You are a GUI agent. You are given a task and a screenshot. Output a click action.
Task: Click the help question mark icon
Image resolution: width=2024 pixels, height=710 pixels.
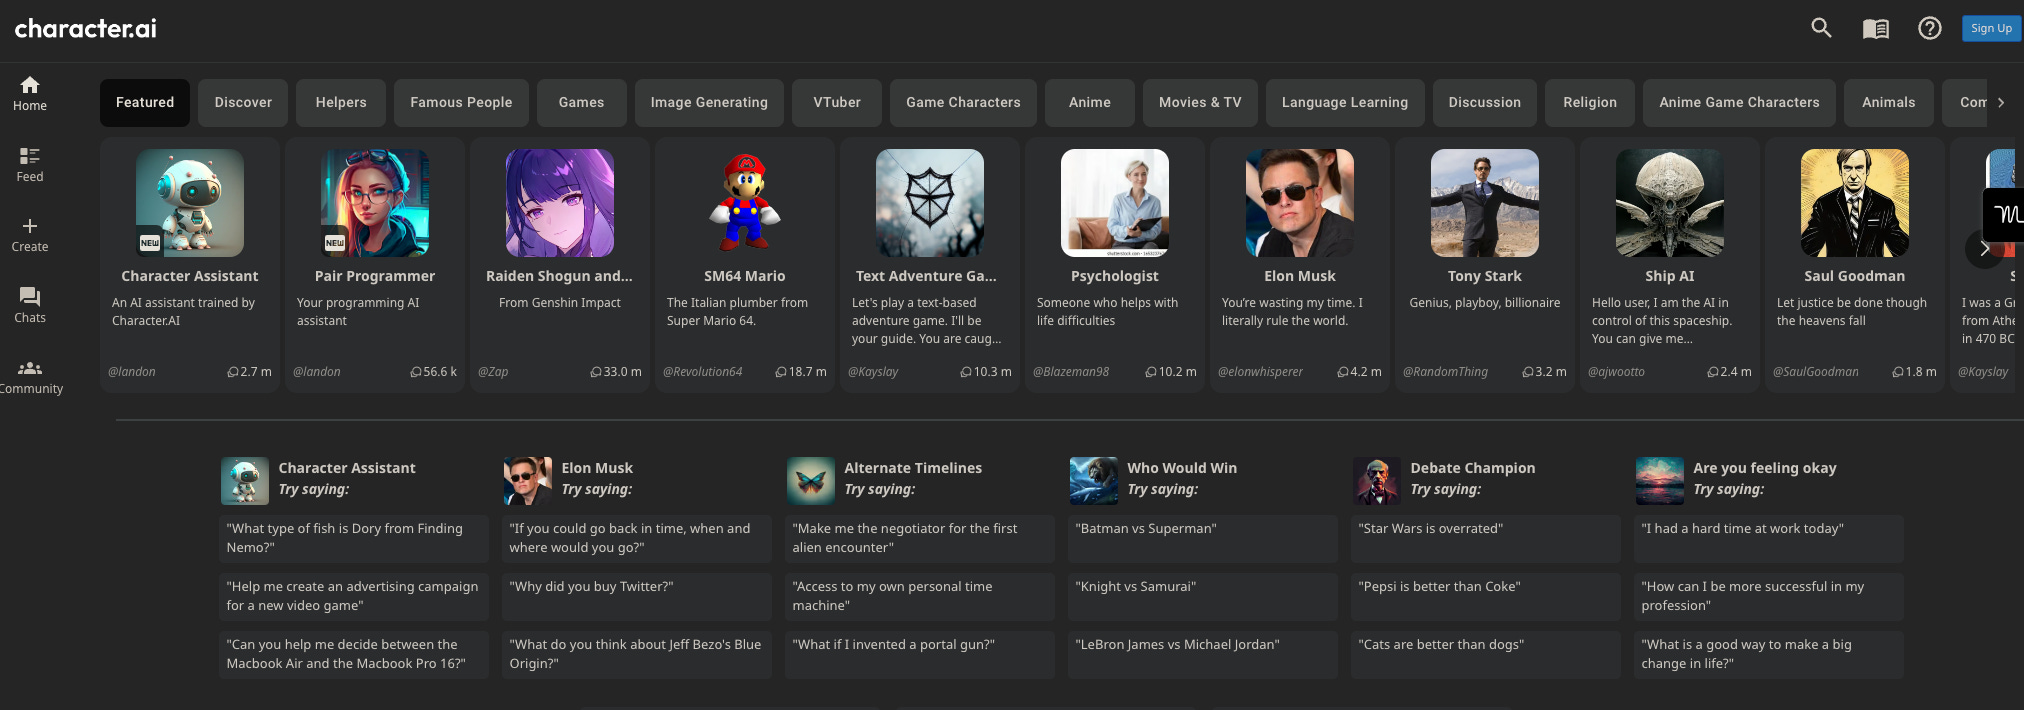pos(1929,28)
